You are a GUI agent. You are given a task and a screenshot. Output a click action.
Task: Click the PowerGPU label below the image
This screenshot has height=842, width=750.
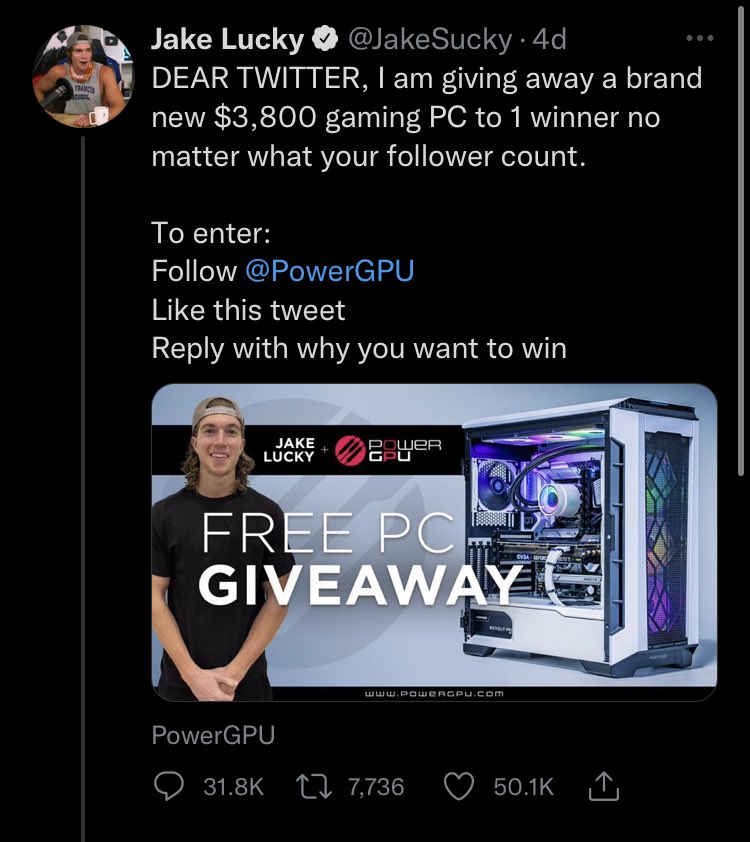point(213,735)
